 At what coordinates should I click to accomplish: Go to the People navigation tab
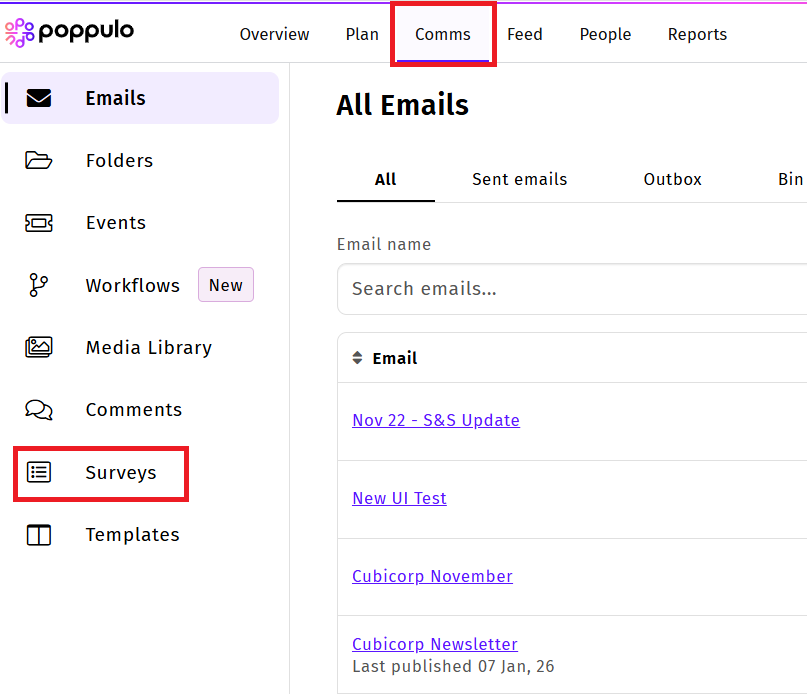pyautogui.click(x=605, y=34)
